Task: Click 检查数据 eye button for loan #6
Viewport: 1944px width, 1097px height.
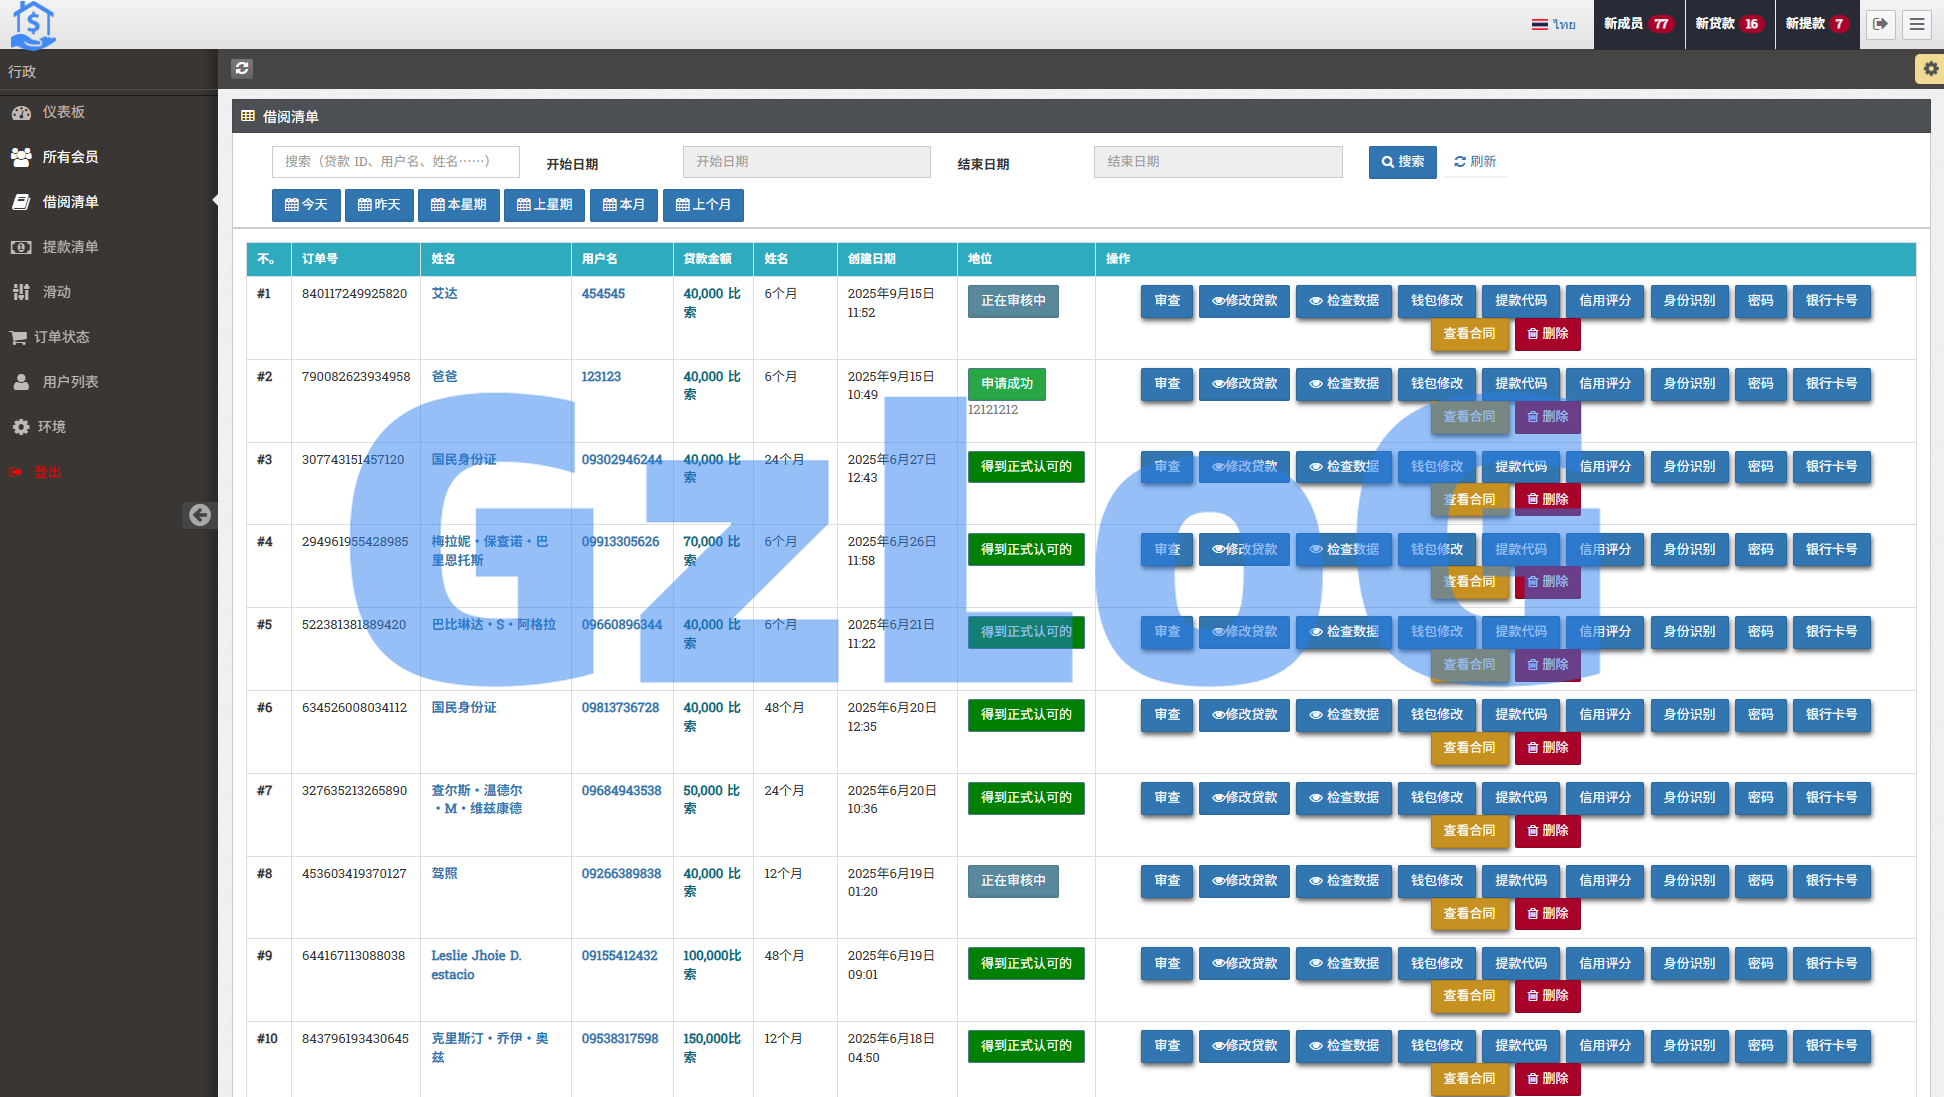Action: pyautogui.click(x=1343, y=715)
